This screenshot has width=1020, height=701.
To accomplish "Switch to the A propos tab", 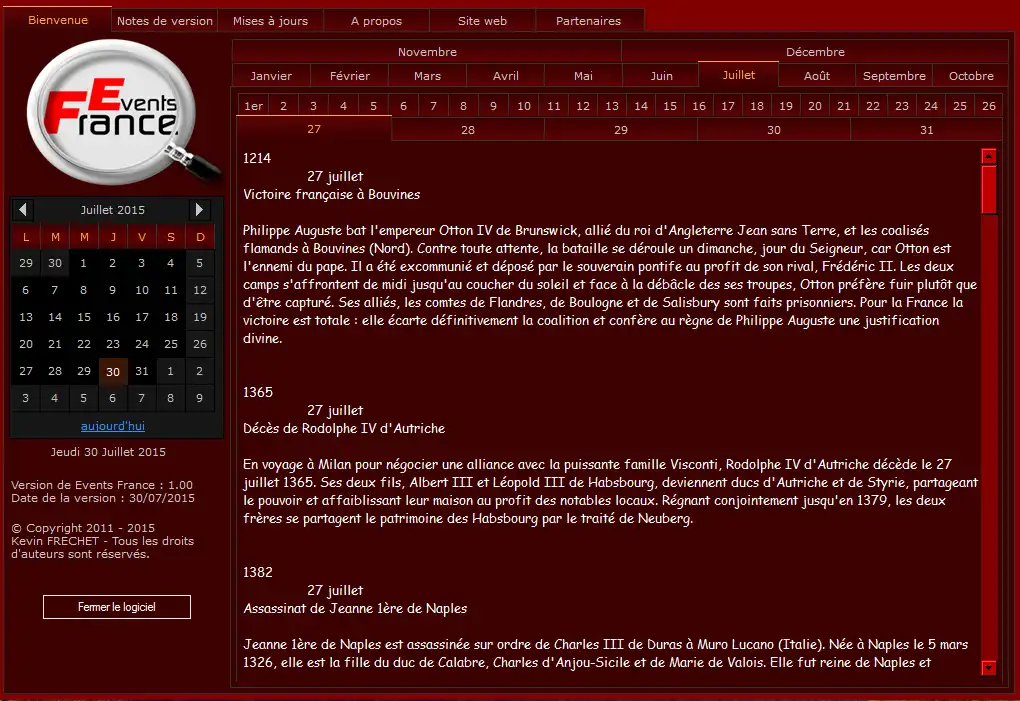I will click(x=377, y=21).
